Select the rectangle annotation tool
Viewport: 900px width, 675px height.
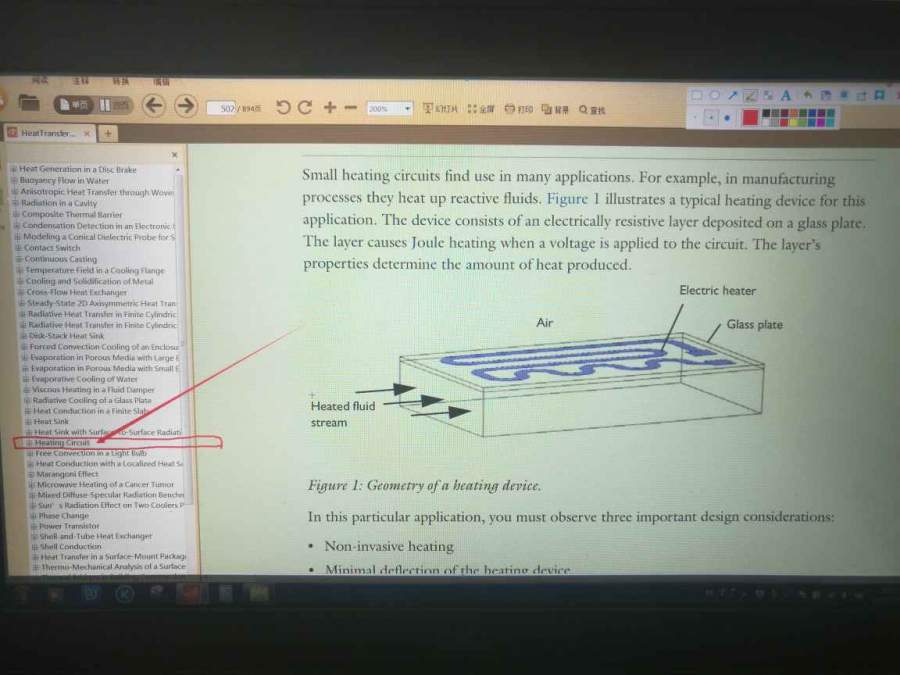[696, 95]
